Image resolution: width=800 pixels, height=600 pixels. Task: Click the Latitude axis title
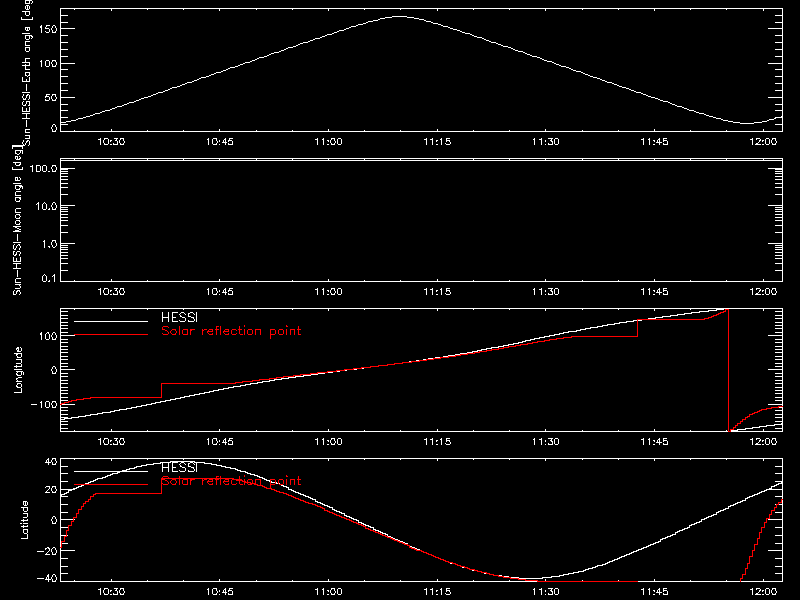click(24, 520)
